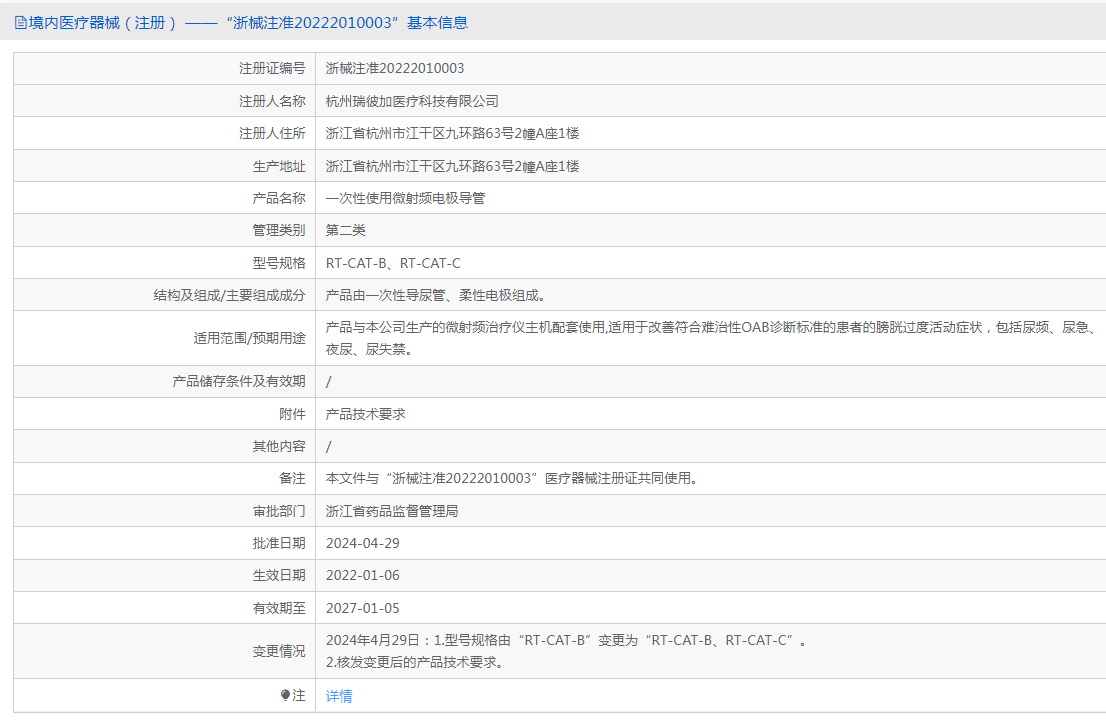Click the 适用范围/预期用途 label
The width and height of the screenshot is (1106, 721).
[x=249, y=338]
